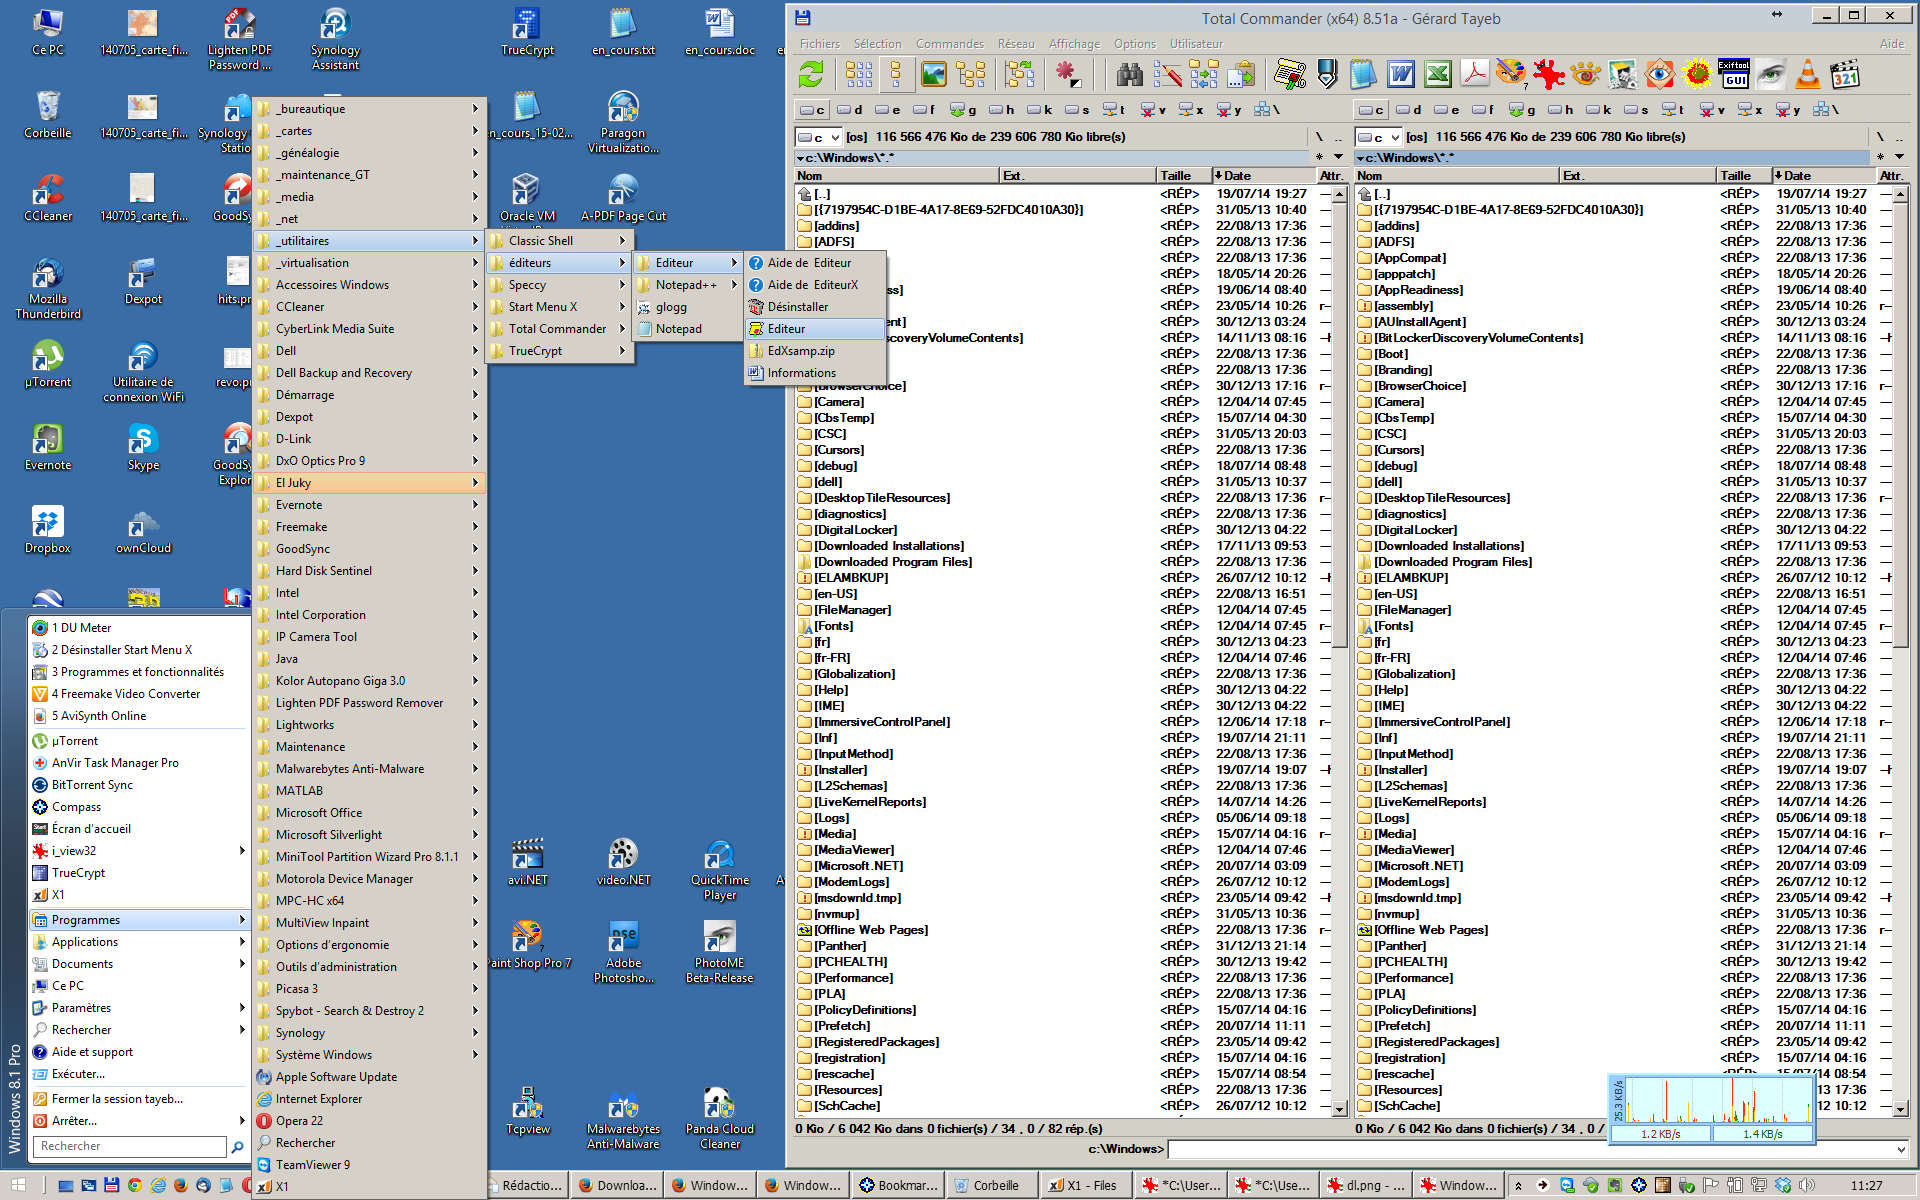The width and height of the screenshot is (1920, 1200).
Task: Select [Fonts] folder in left panel
Action: click(x=833, y=626)
